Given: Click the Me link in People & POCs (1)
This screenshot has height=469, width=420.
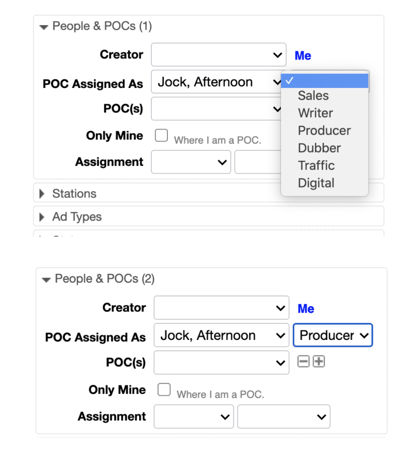Looking at the screenshot, I should tap(303, 56).
